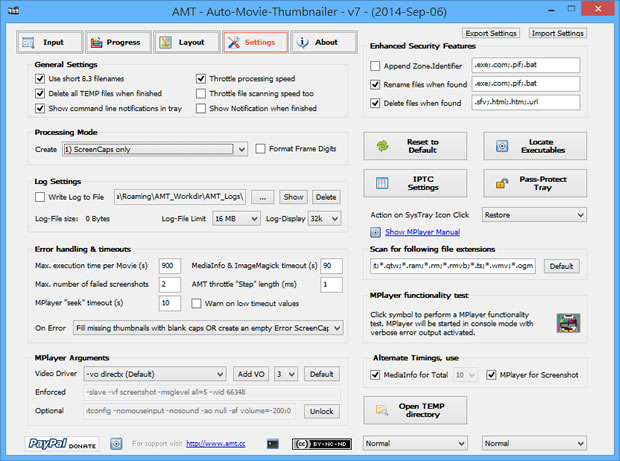Toggle Rename files when found checkbox
620x461 pixels.
tap(375, 84)
